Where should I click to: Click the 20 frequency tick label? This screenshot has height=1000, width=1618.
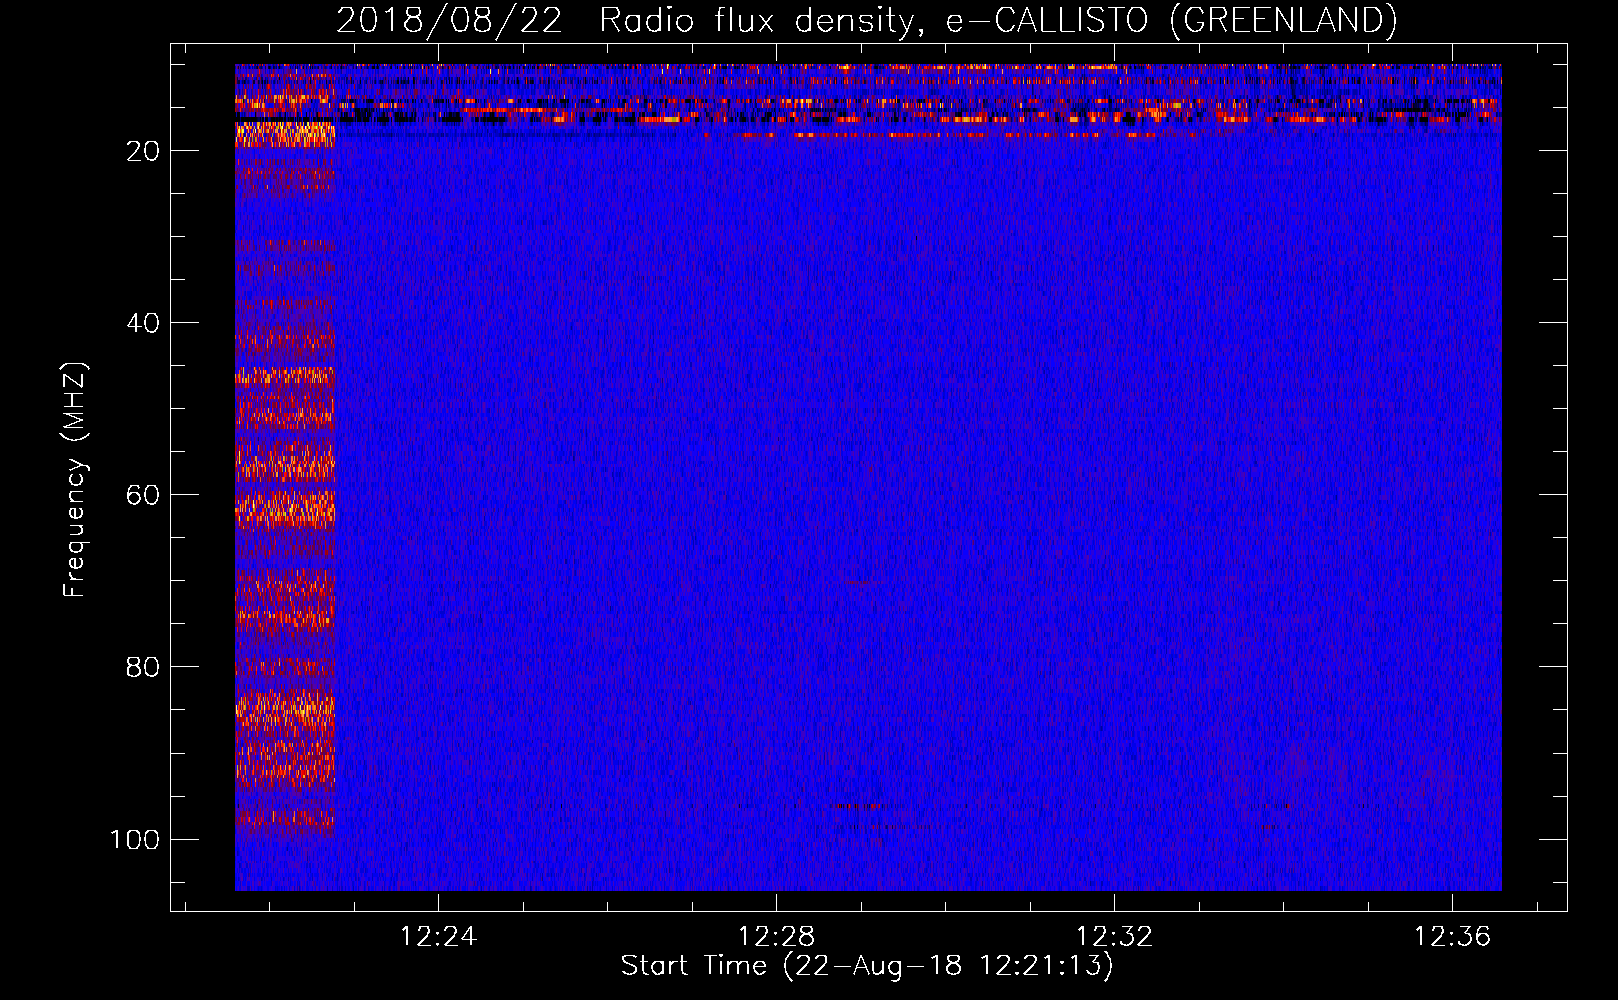(x=143, y=151)
